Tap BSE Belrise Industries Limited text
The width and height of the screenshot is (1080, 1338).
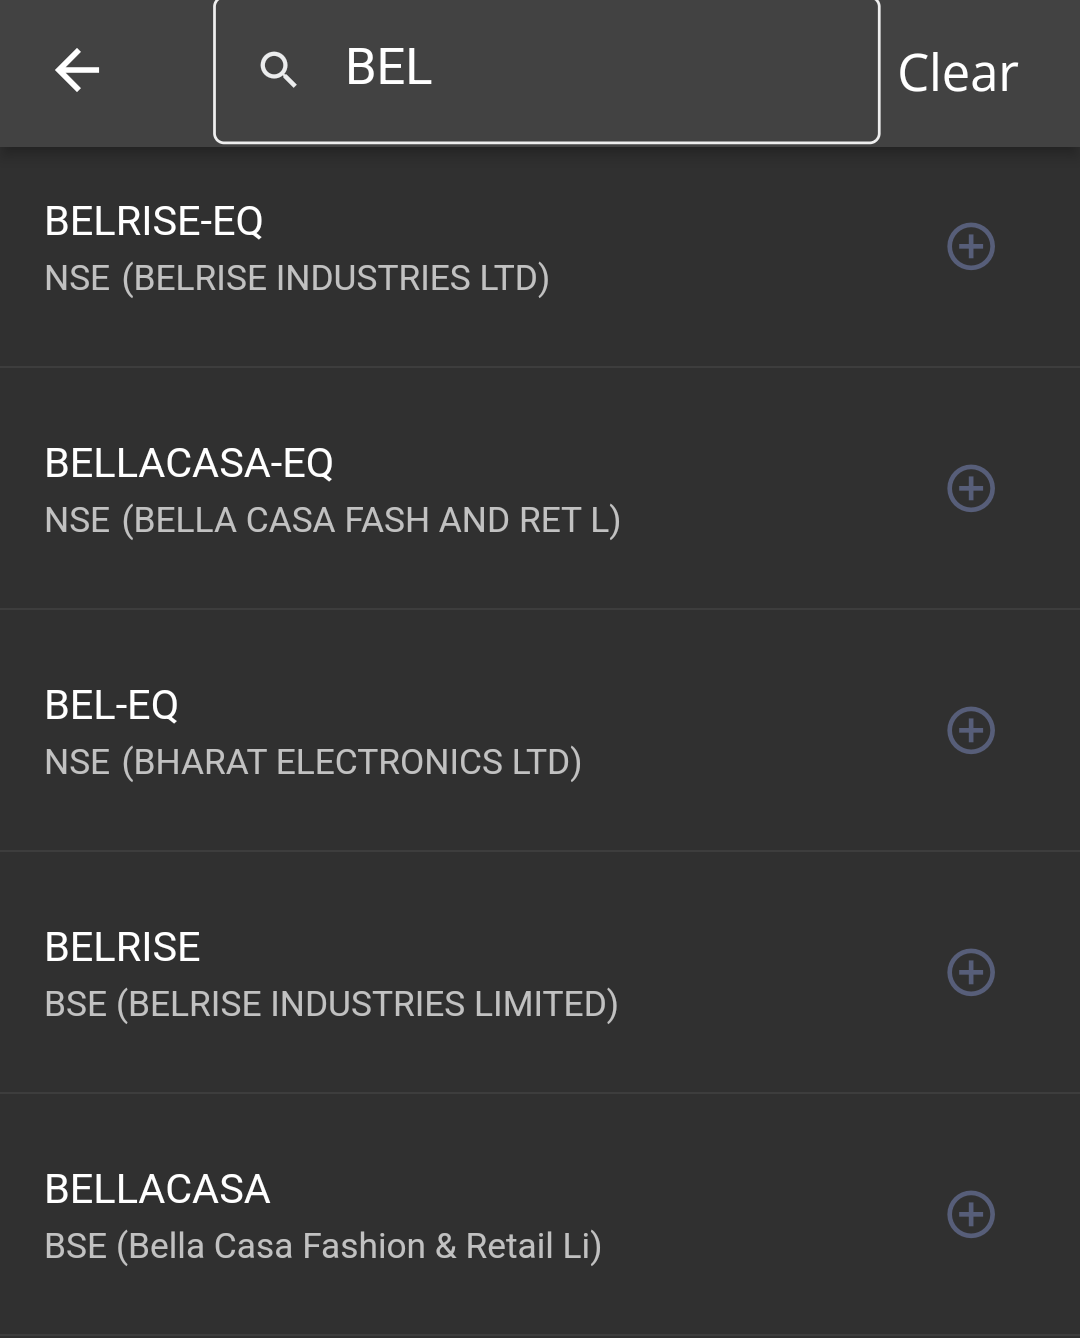pyautogui.click(x=331, y=1004)
